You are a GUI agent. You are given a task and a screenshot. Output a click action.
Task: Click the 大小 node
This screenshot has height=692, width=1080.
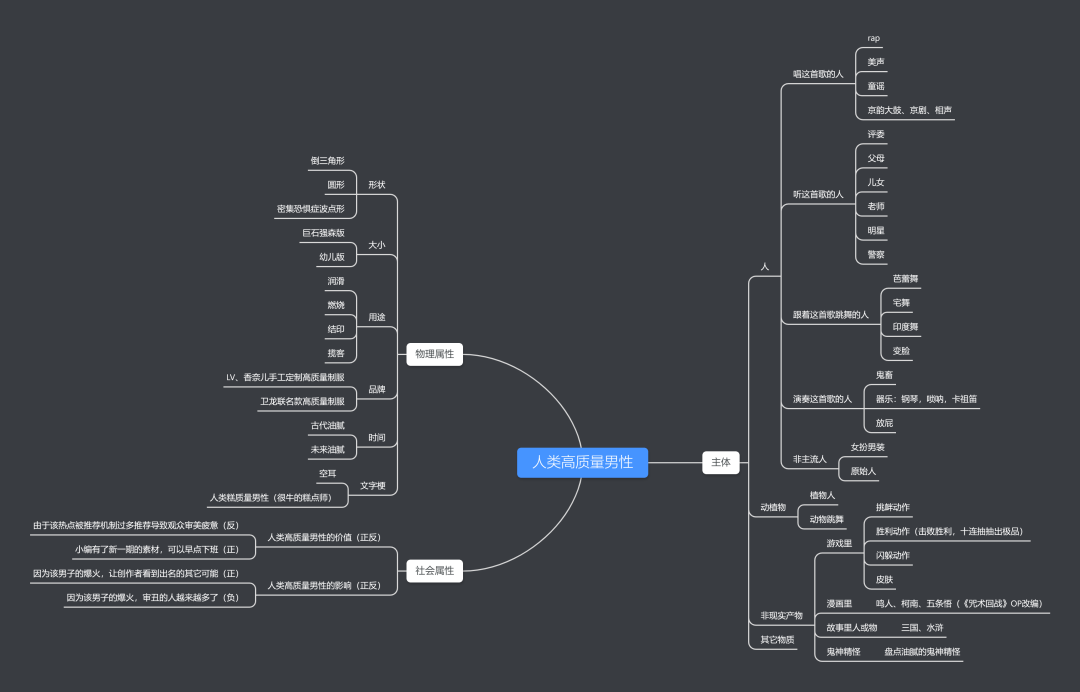pyautogui.click(x=377, y=245)
